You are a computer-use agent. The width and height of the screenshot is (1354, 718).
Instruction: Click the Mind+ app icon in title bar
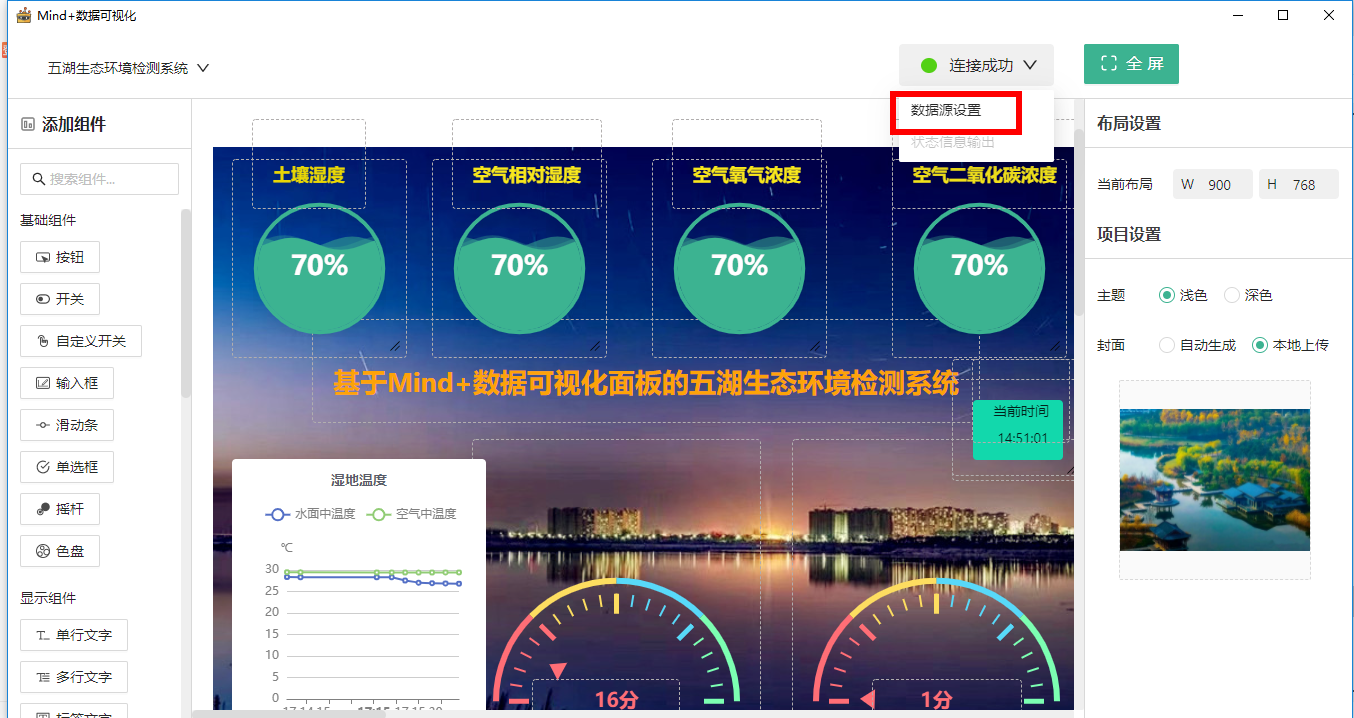pyautogui.click(x=24, y=15)
